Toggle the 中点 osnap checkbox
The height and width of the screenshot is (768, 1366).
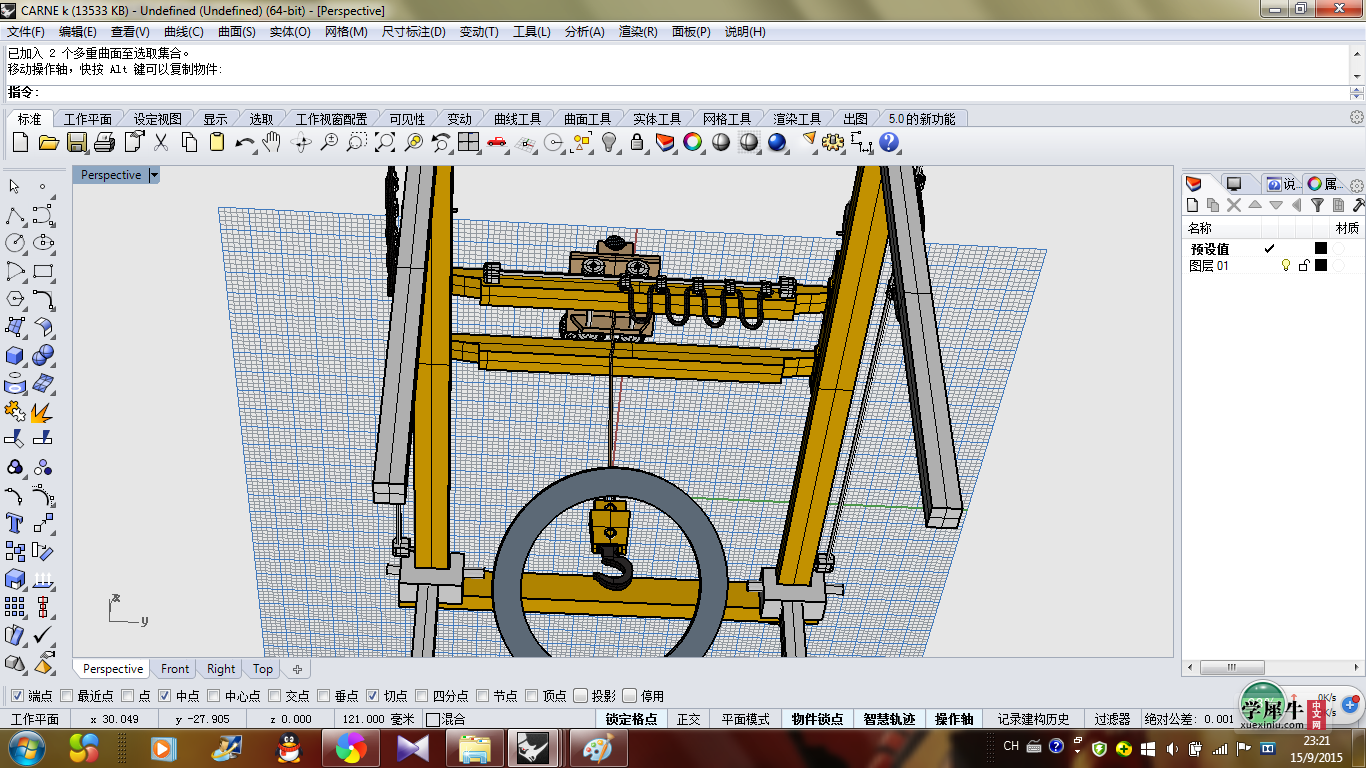point(165,696)
